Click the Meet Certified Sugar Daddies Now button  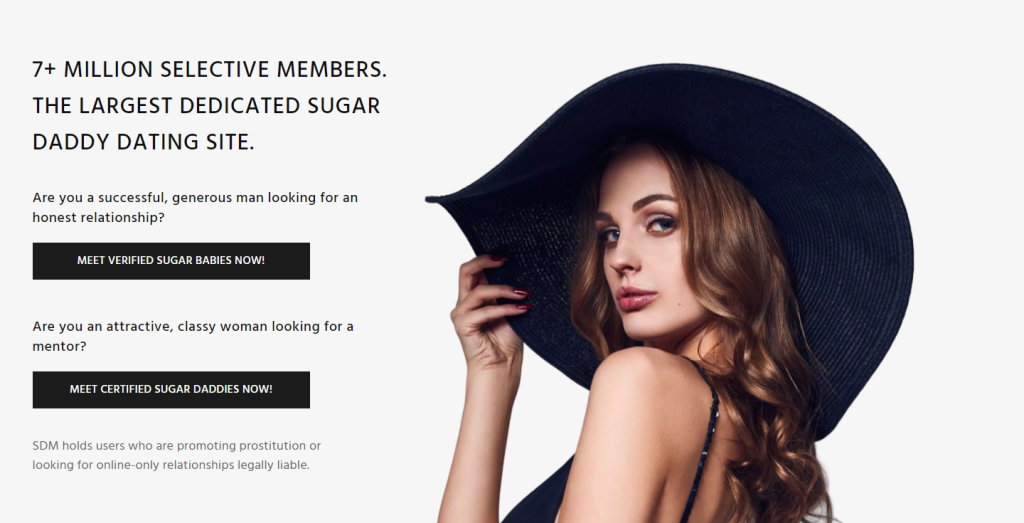pyautogui.click(x=171, y=390)
